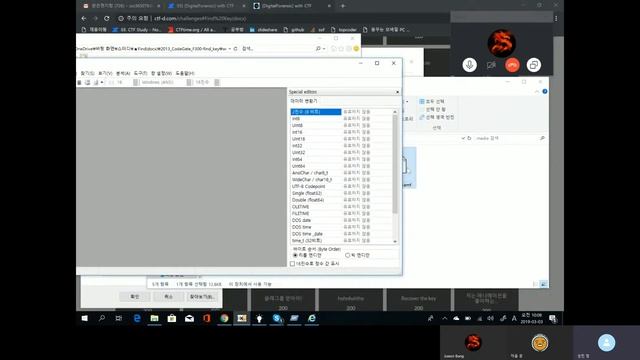Open Internet Explorer from taskbar
The image size is (640, 360).
(312, 318)
